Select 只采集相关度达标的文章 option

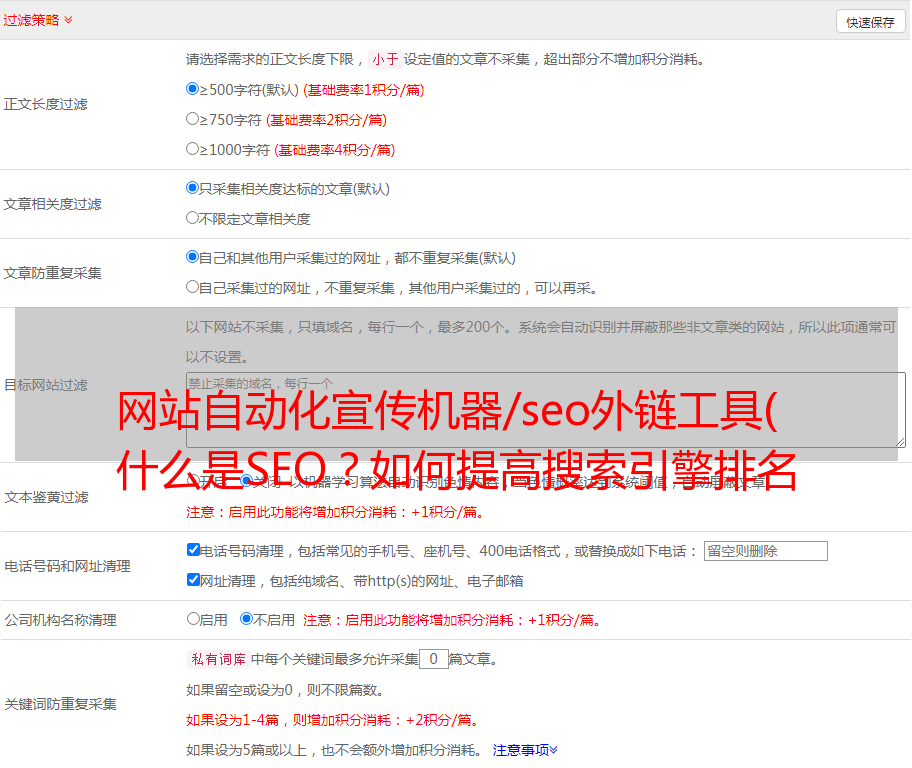pyautogui.click(x=193, y=188)
